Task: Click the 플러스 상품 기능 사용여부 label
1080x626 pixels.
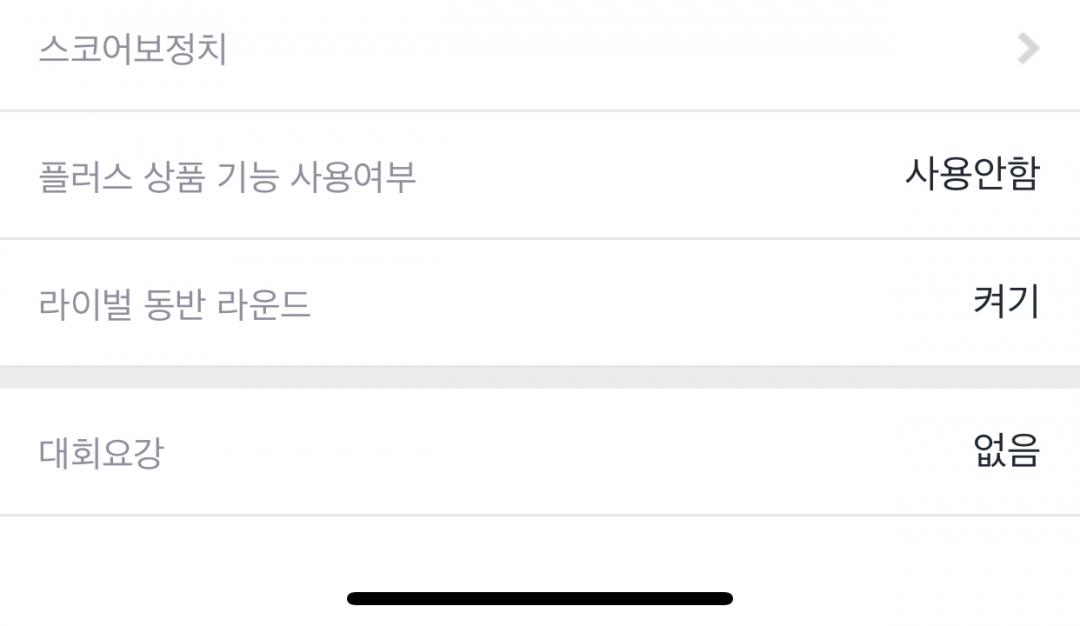Action: click(x=227, y=177)
